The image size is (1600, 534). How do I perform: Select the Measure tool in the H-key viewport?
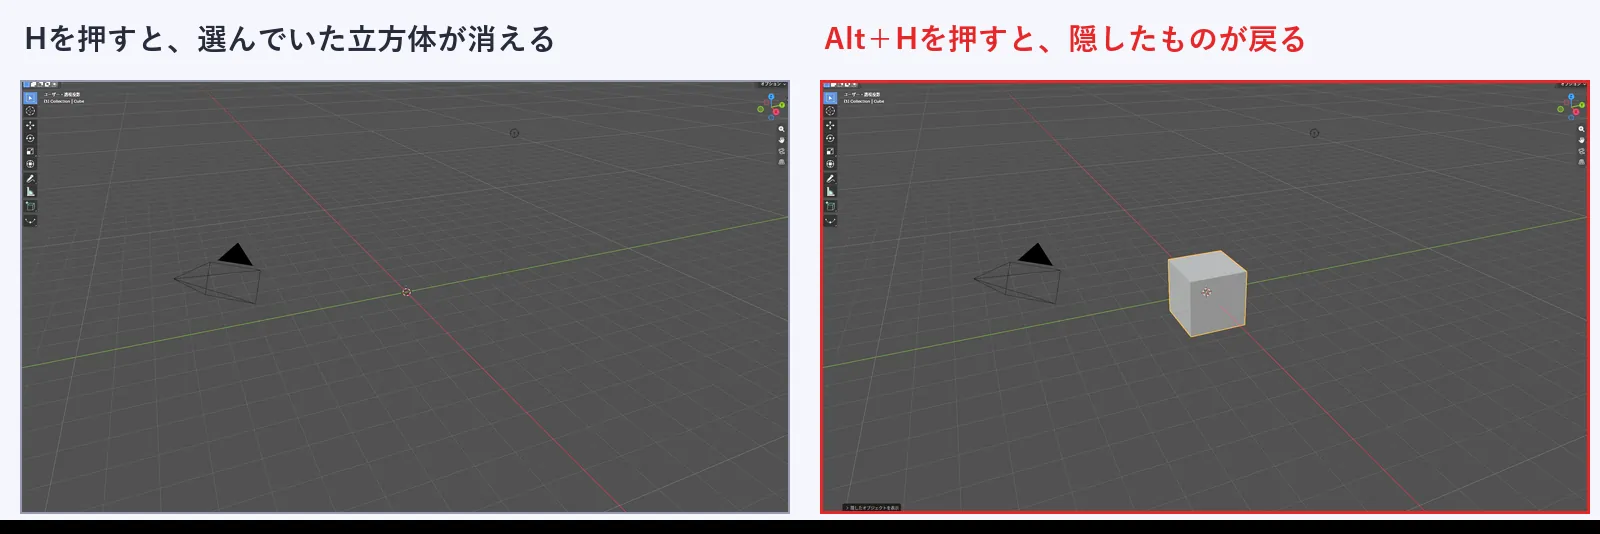[x=30, y=192]
